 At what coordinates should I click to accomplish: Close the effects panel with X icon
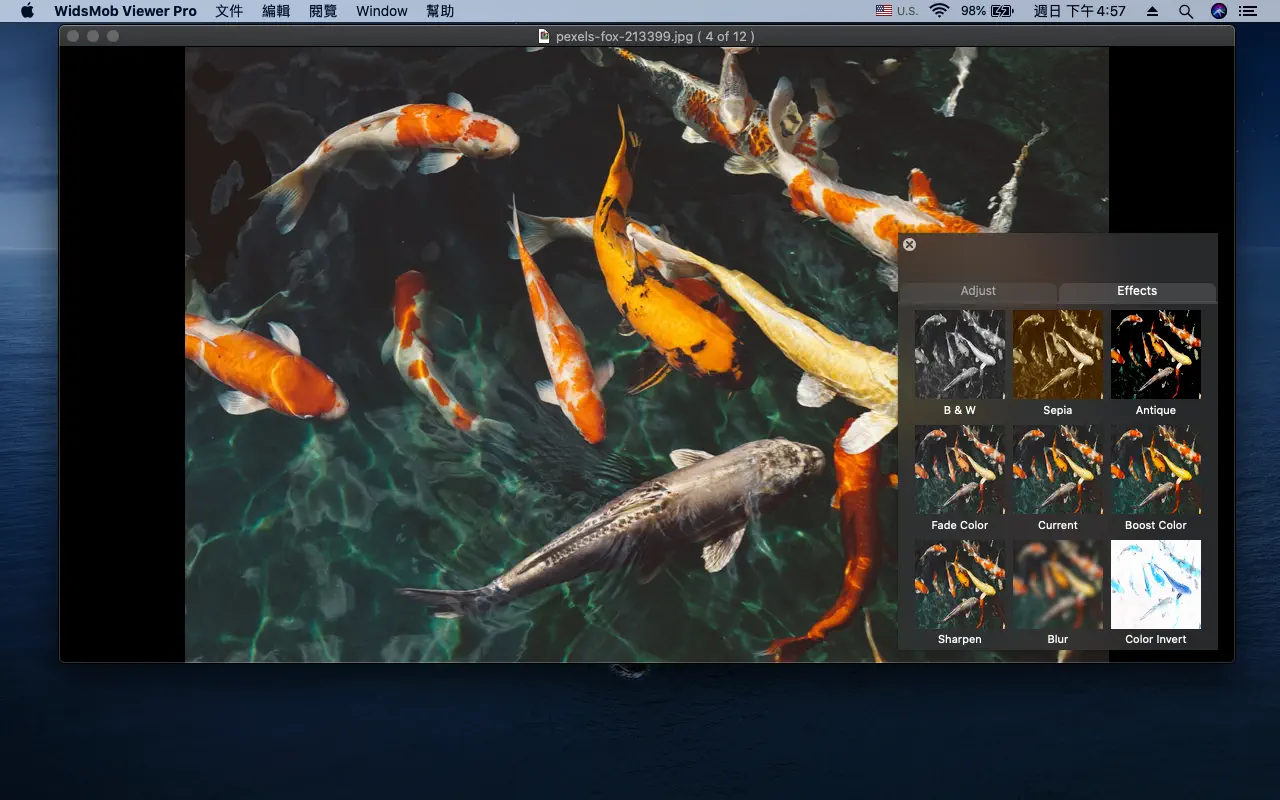[909, 244]
